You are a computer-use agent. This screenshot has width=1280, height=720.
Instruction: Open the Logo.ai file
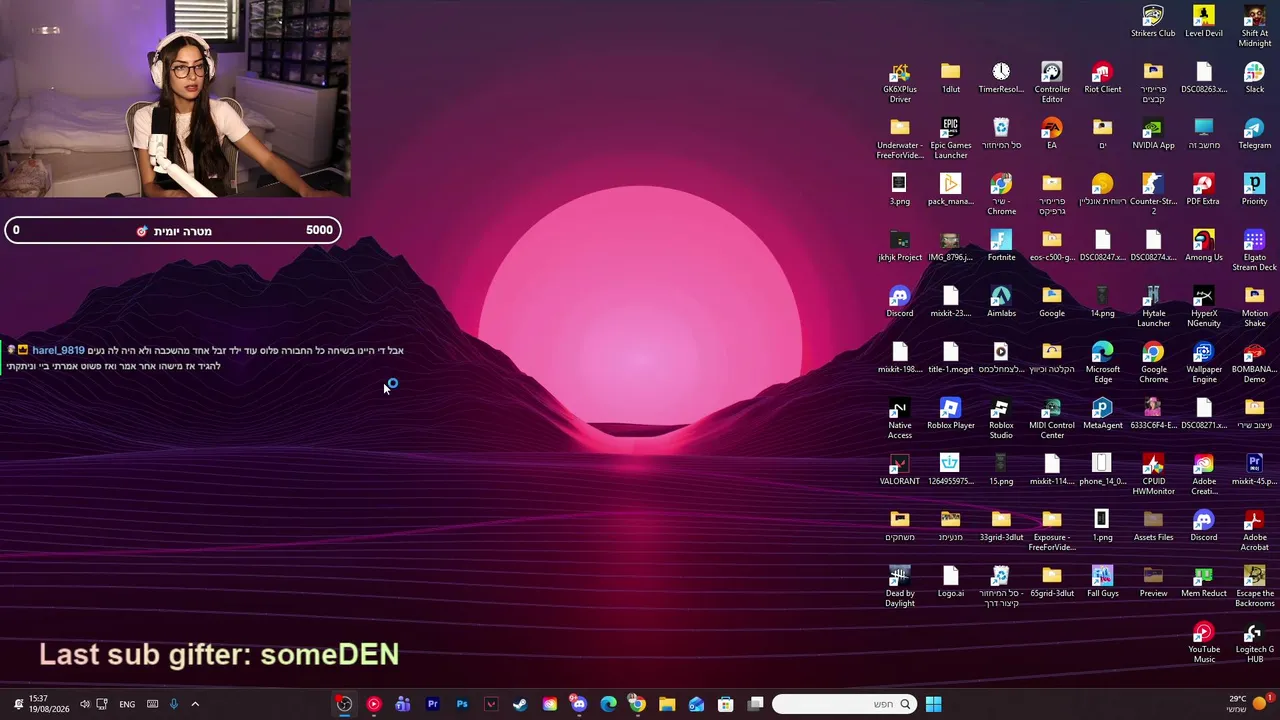950,581
